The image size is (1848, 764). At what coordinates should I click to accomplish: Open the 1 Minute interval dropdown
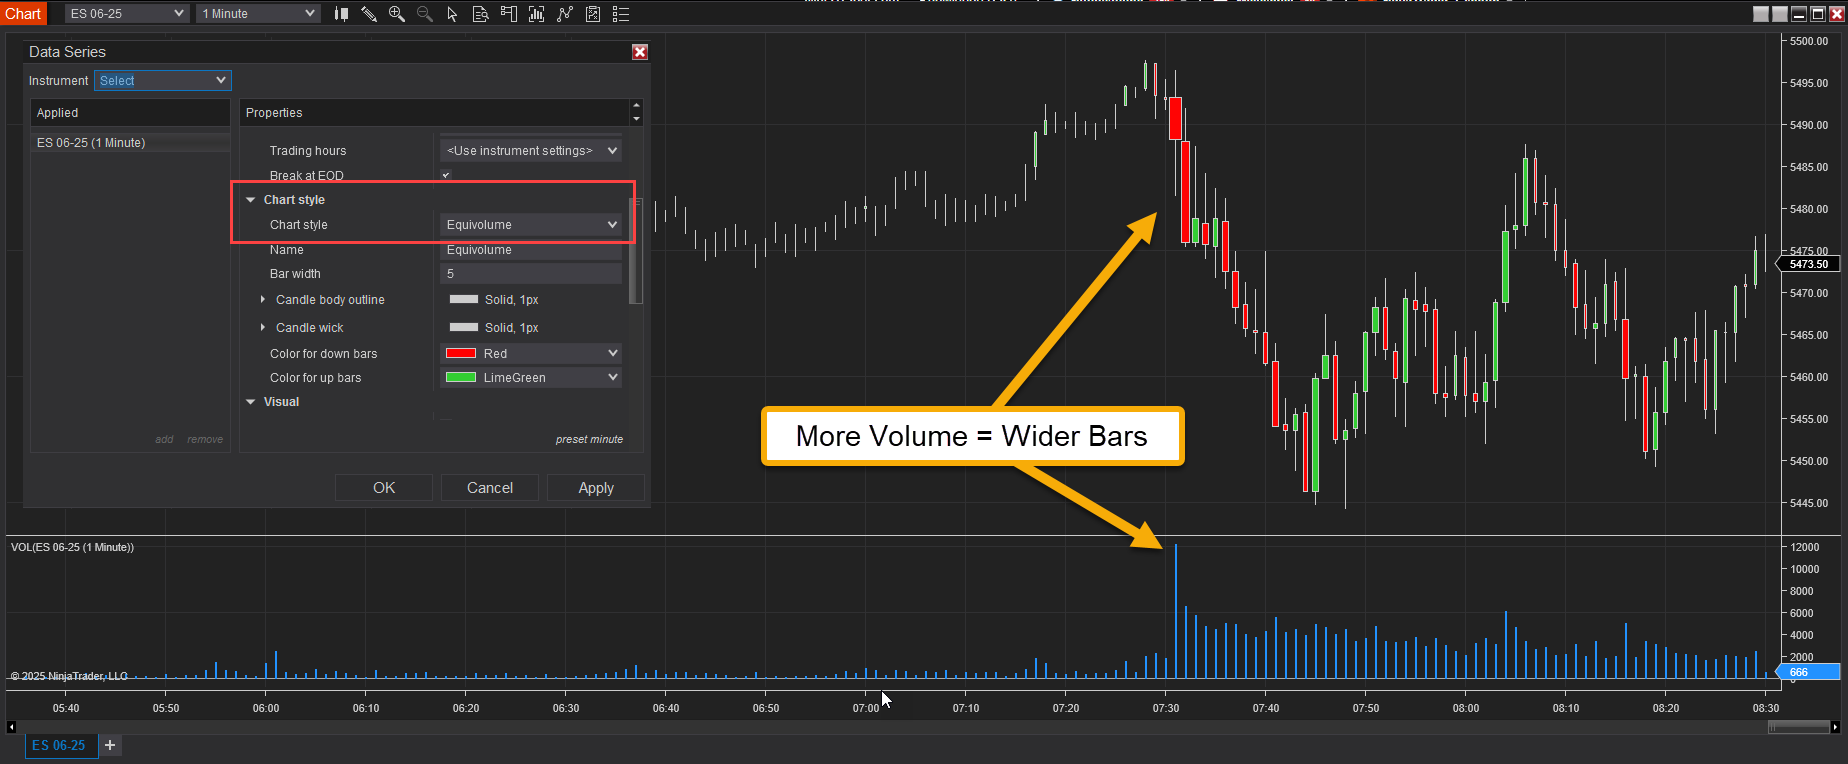[x=258, y=14]
